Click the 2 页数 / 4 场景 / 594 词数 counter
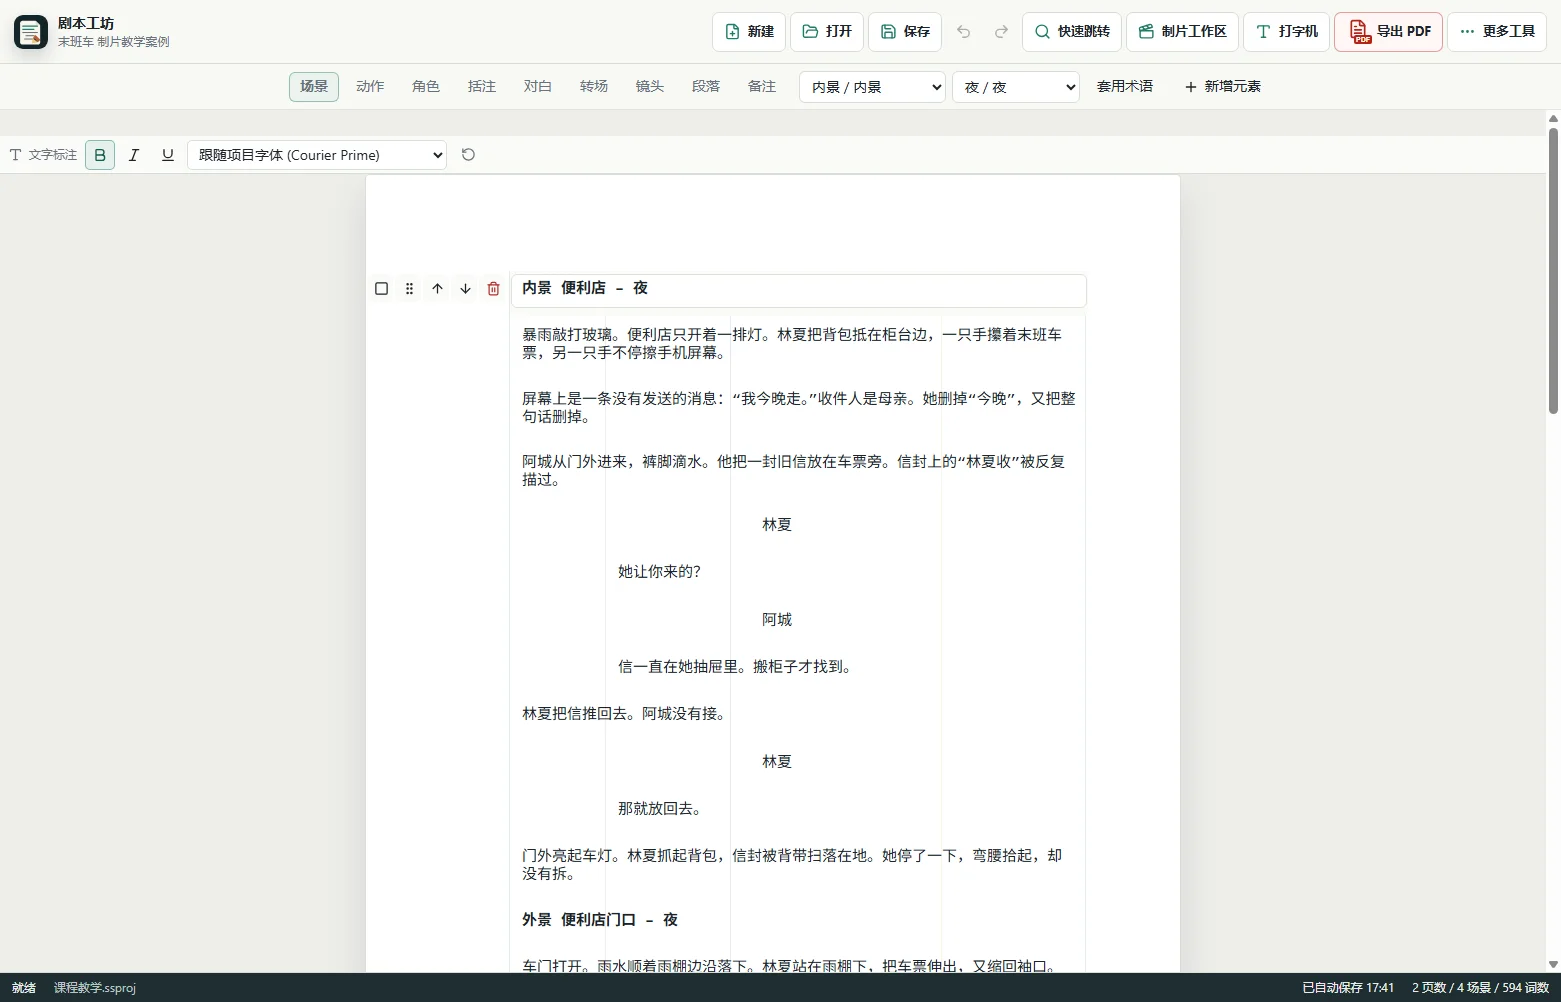 (1480, 988)
